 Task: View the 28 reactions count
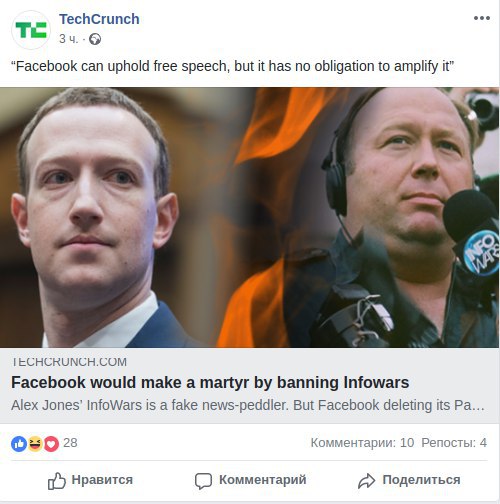pyautogui.click(x=70, y=443)
